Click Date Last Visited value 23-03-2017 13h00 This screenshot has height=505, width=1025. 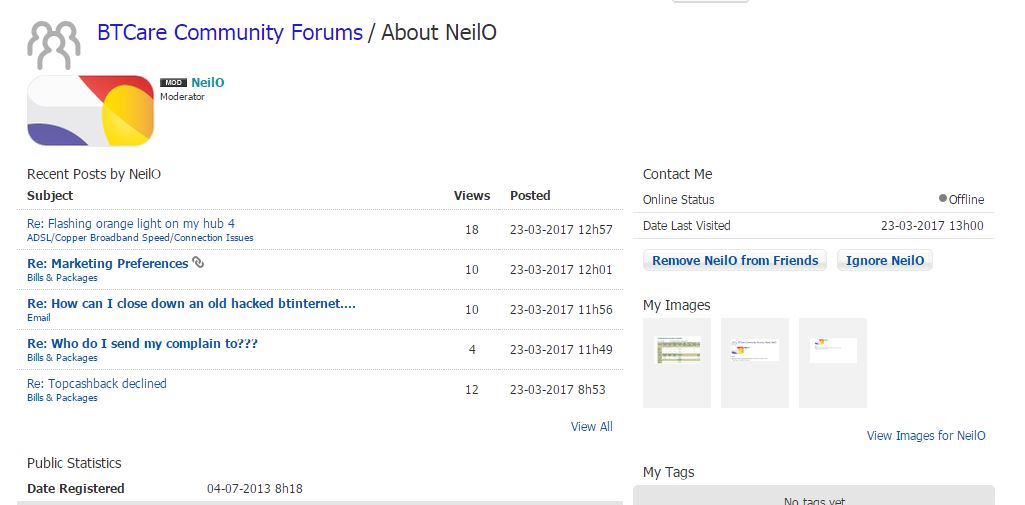(932, 225)
